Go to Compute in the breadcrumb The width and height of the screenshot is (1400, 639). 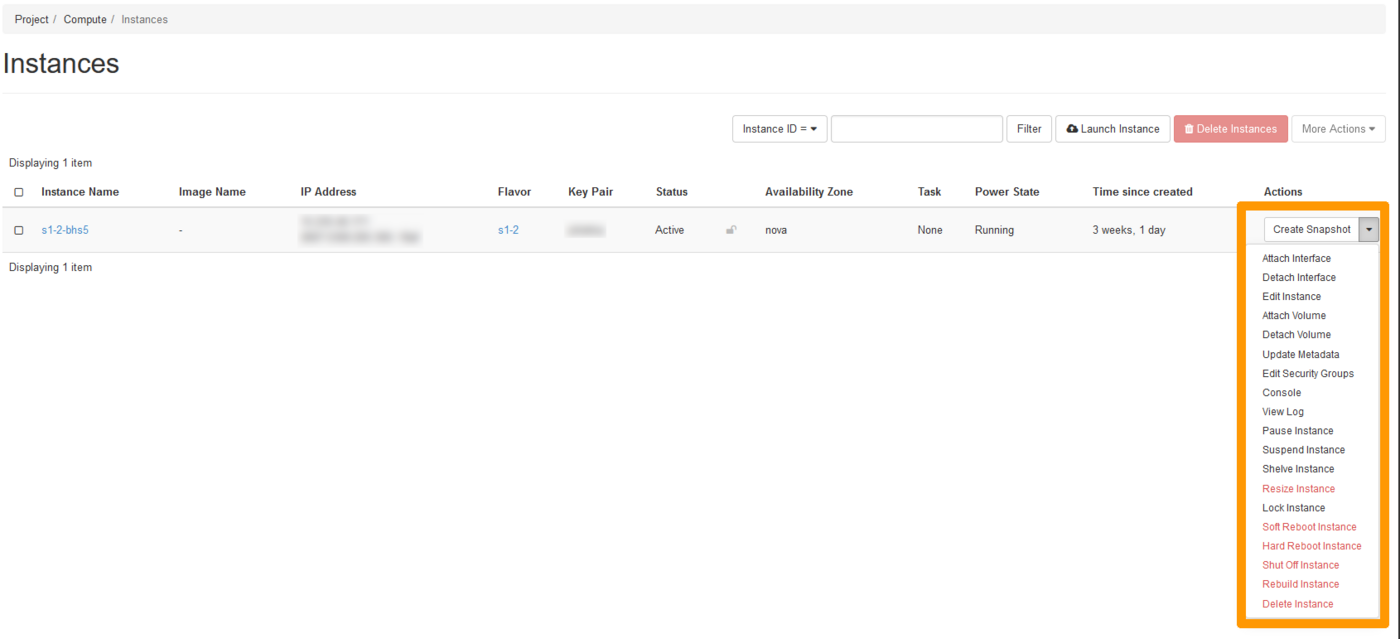(85, 19)
